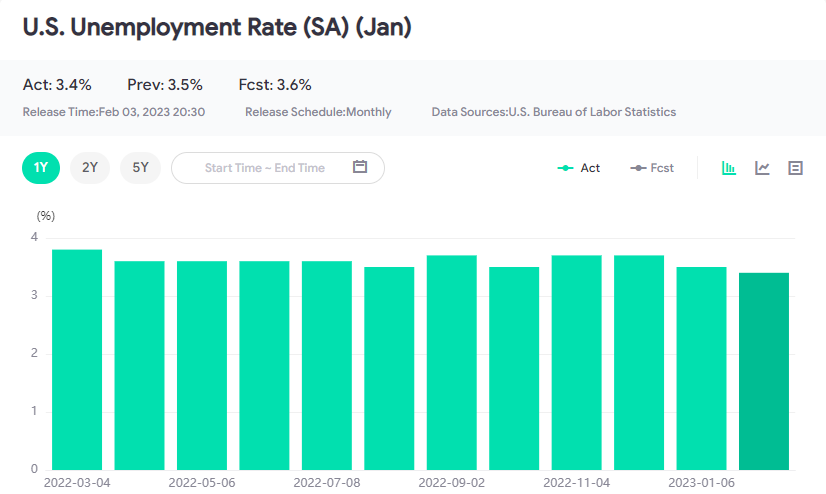This screenshot has width=826, height=494.
Task: Click the bar above the 2022-11-04 label
Action: (x=576, y=363)
